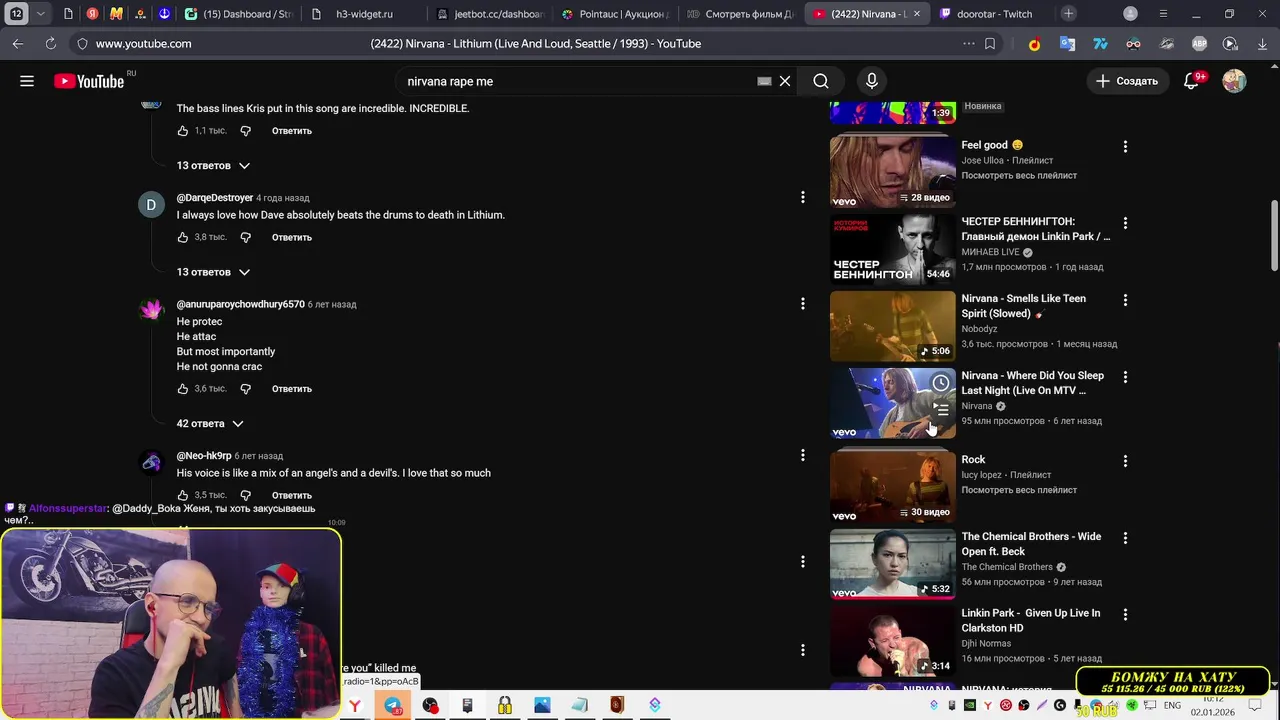Open options menu for 'He protec' comment

[x=802, y=303]
